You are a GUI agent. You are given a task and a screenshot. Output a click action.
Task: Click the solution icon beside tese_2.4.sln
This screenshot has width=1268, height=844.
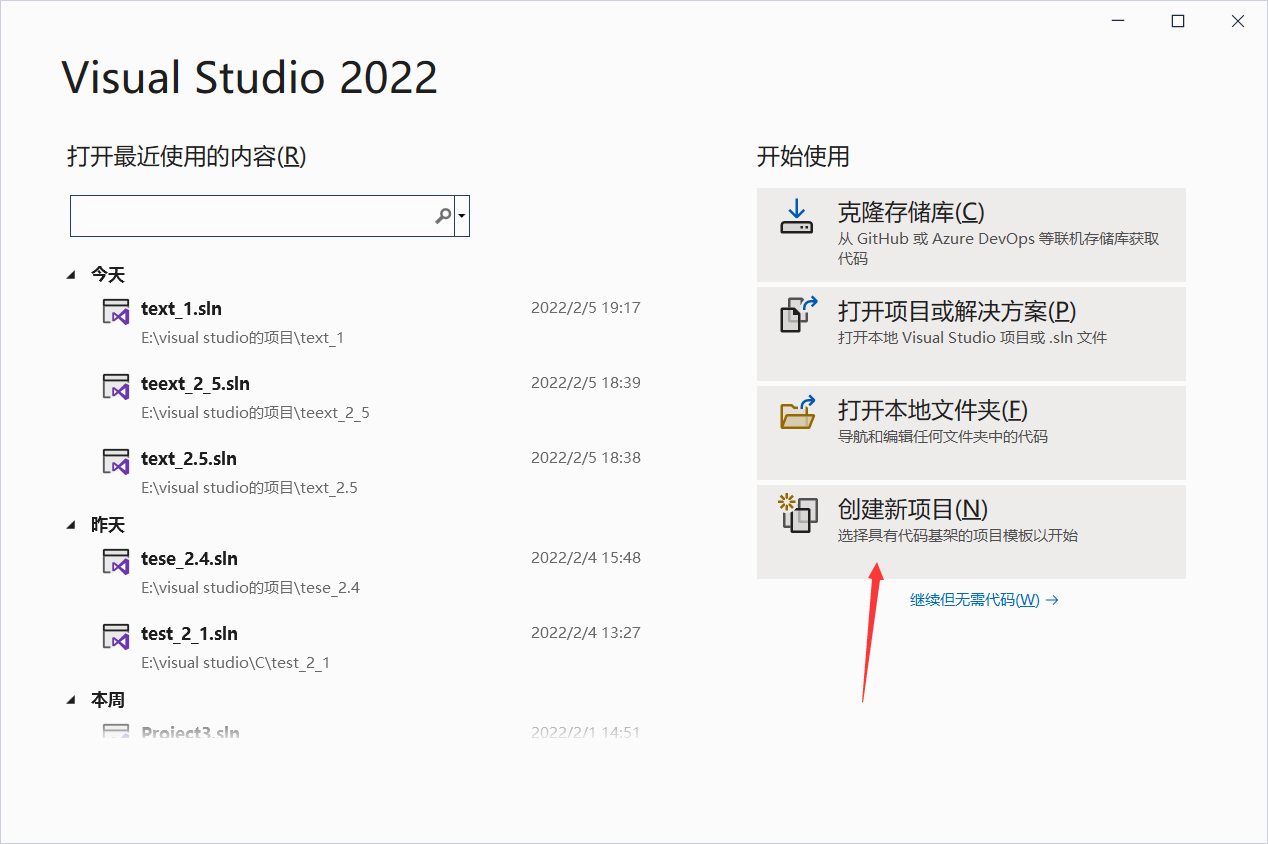[116, 561]
